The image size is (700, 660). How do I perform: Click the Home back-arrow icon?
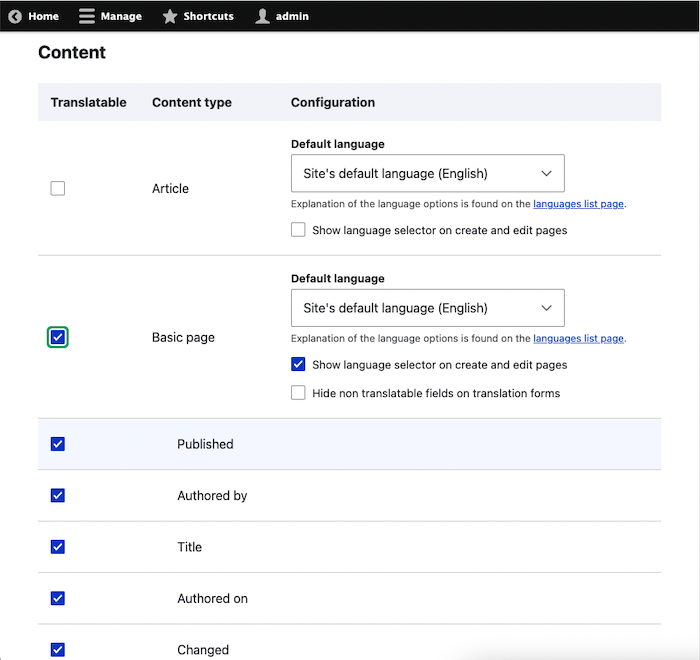tap(15, 16)
